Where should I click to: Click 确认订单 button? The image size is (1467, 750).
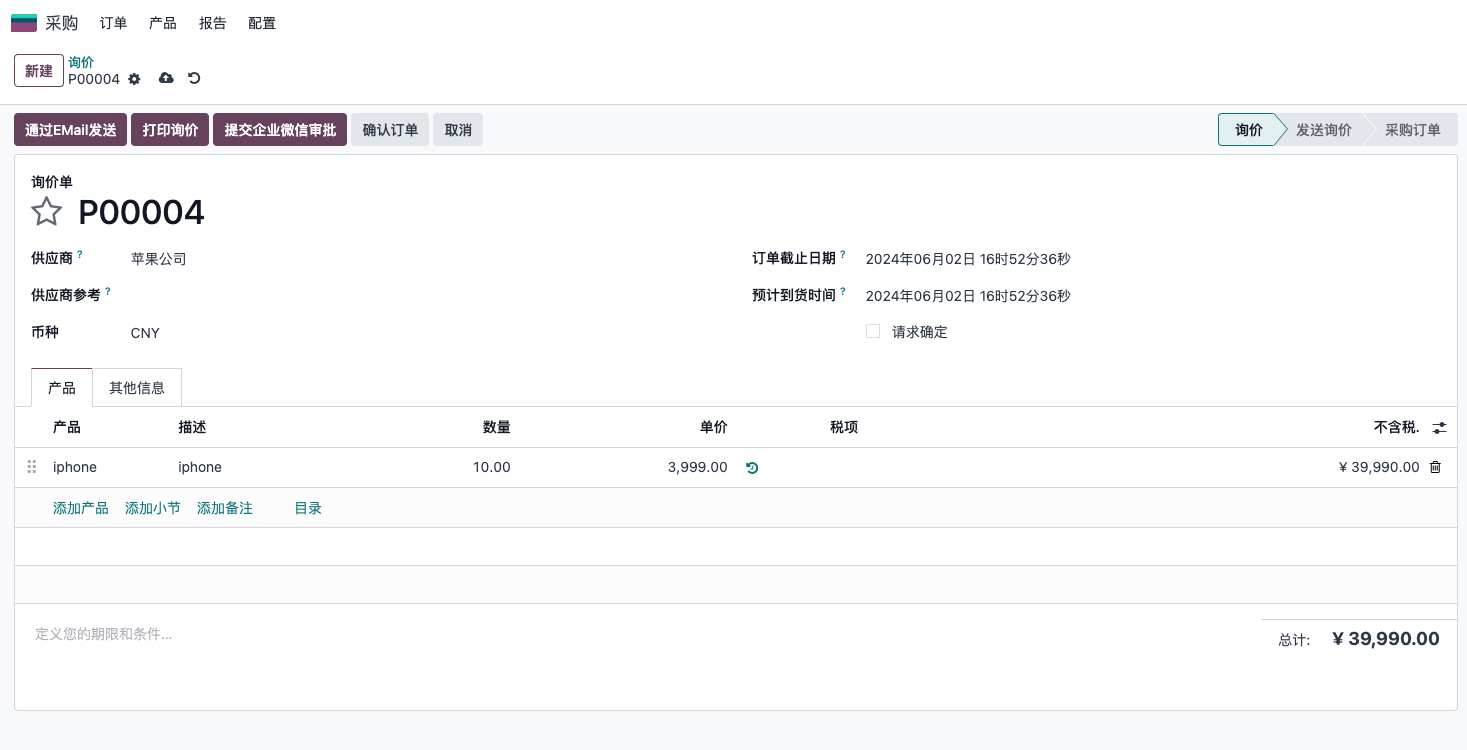[390, 130]
